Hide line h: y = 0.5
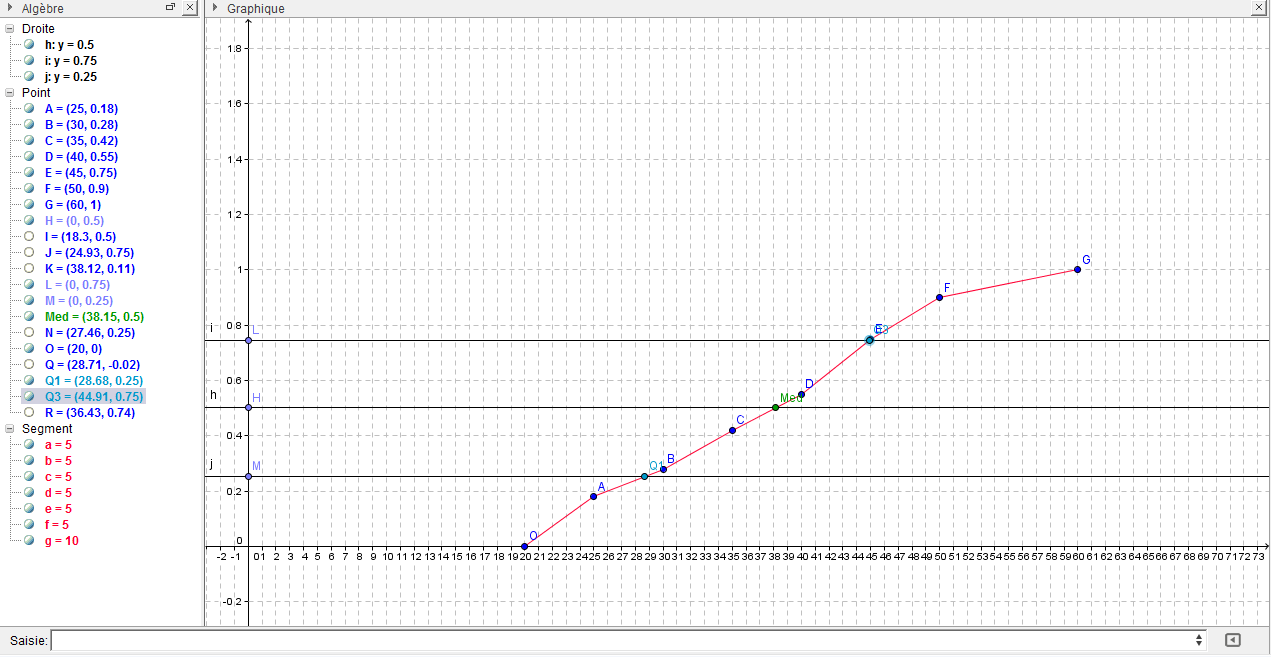The width and height of the screenshot is (1271, 657). pyautogui.click(x=29, y=45)
